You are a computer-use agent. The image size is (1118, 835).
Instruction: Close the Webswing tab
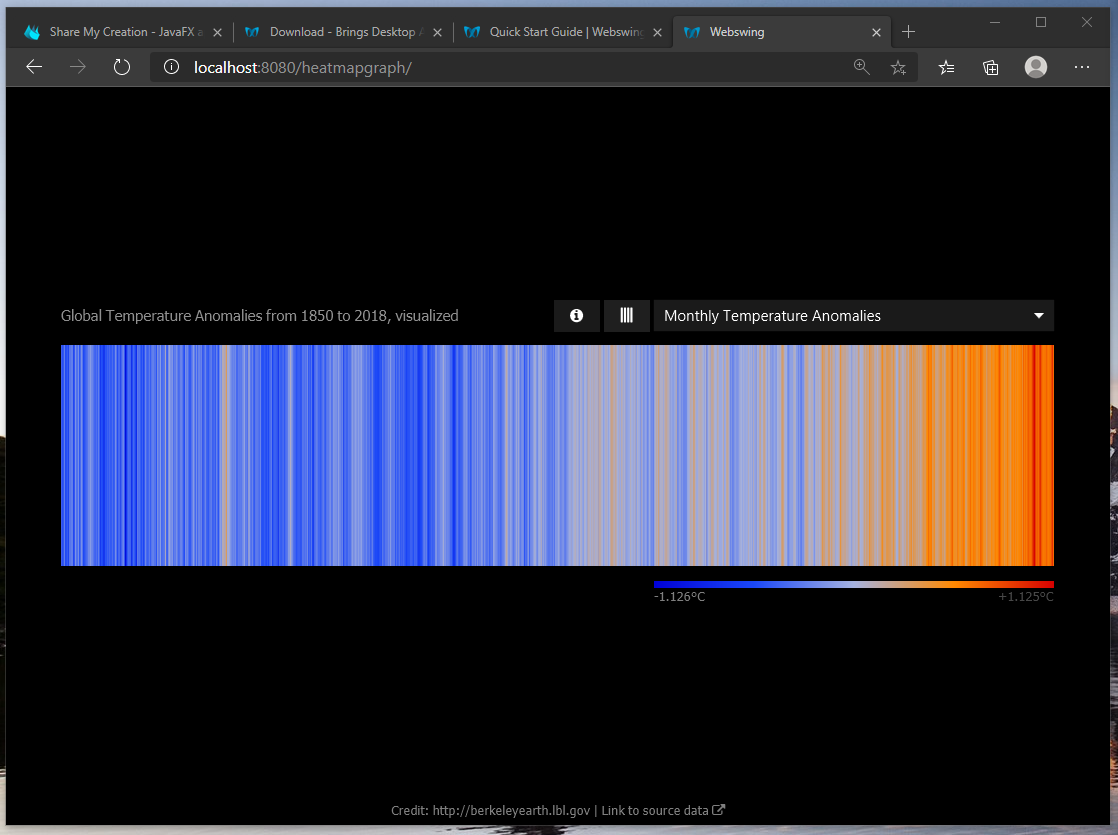(x=876, y=32)
